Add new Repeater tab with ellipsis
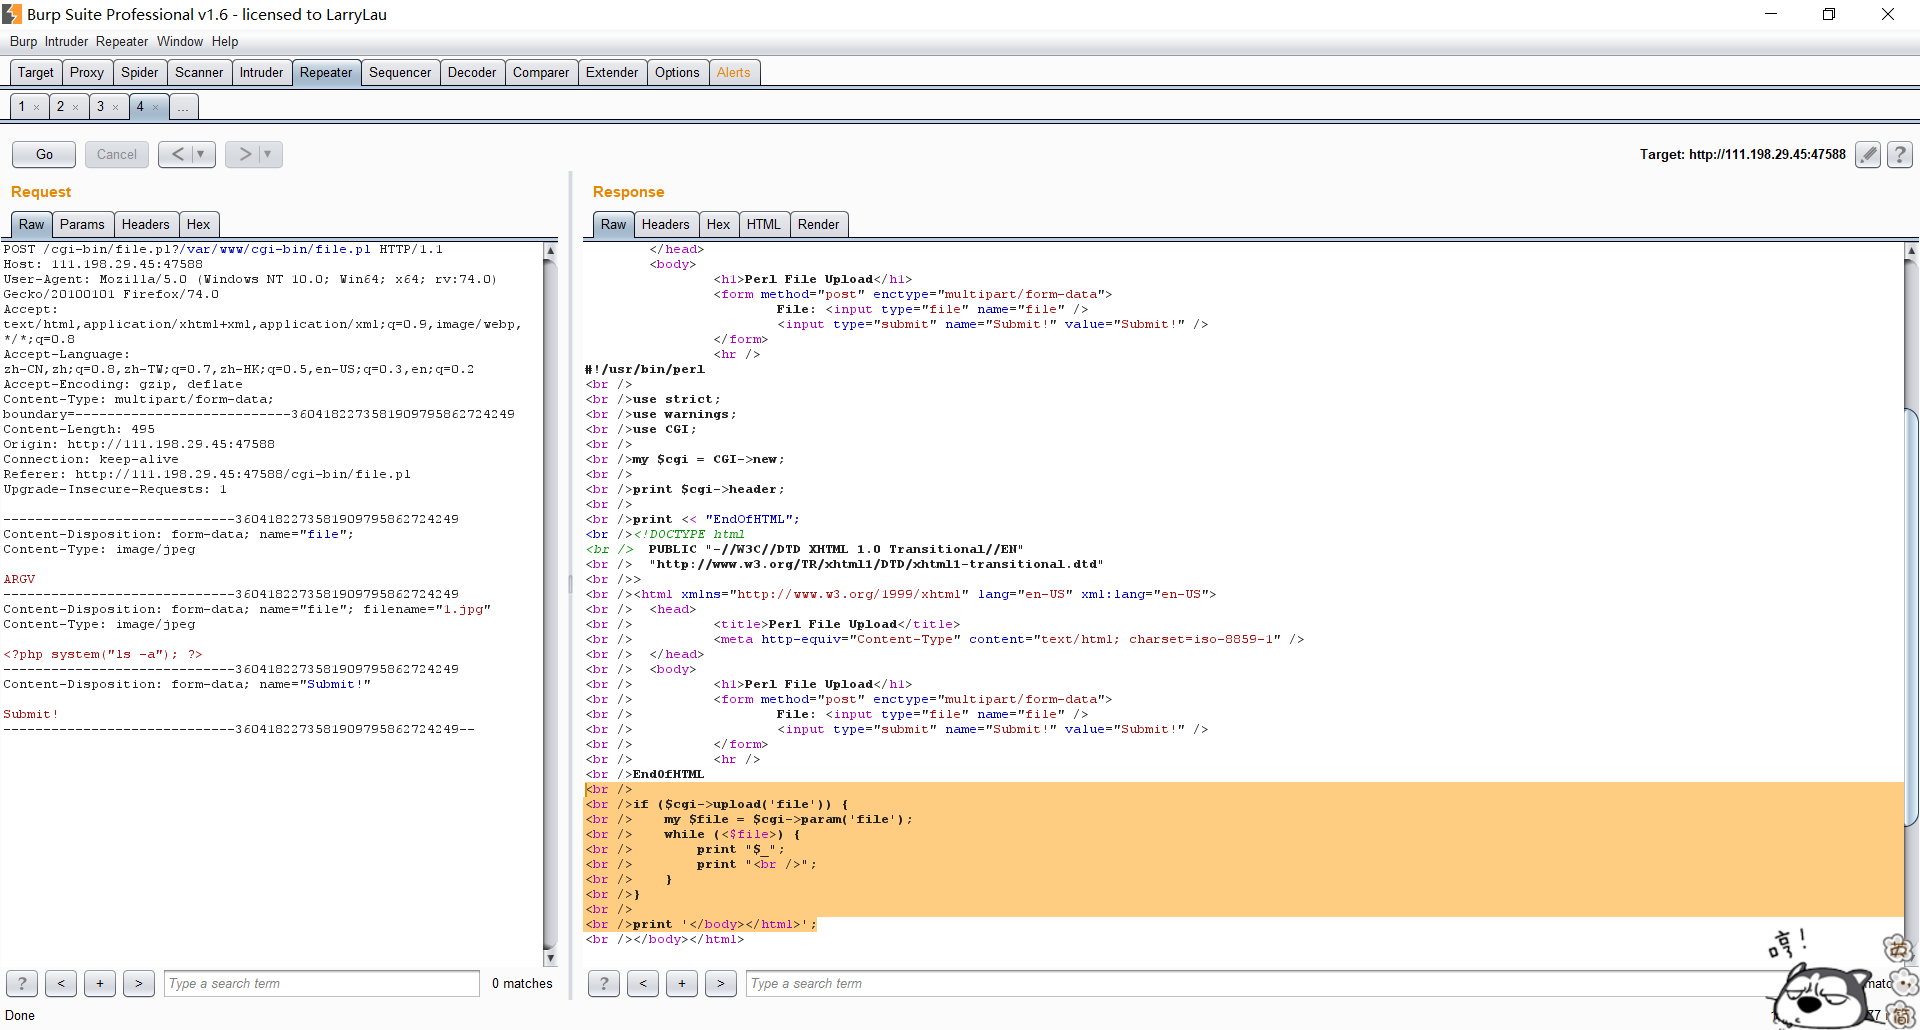The height and width of the screenshot is (1030, 1920). click(x=184, y=107)
